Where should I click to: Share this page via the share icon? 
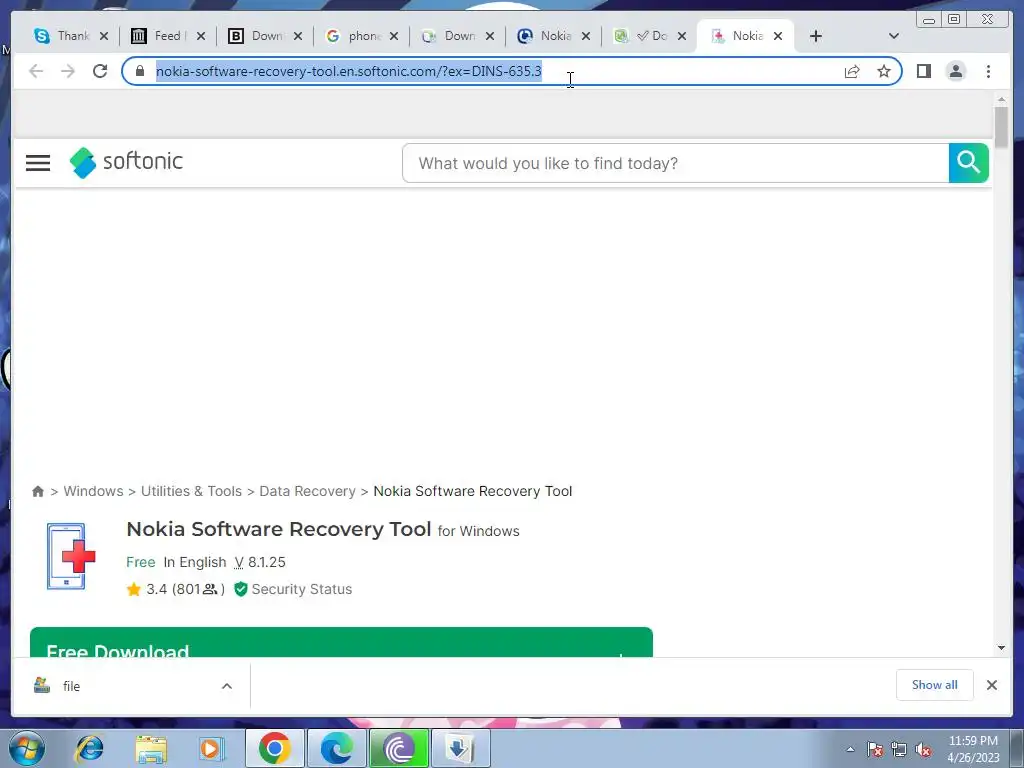pyautogui.click(x=852, y=71)
